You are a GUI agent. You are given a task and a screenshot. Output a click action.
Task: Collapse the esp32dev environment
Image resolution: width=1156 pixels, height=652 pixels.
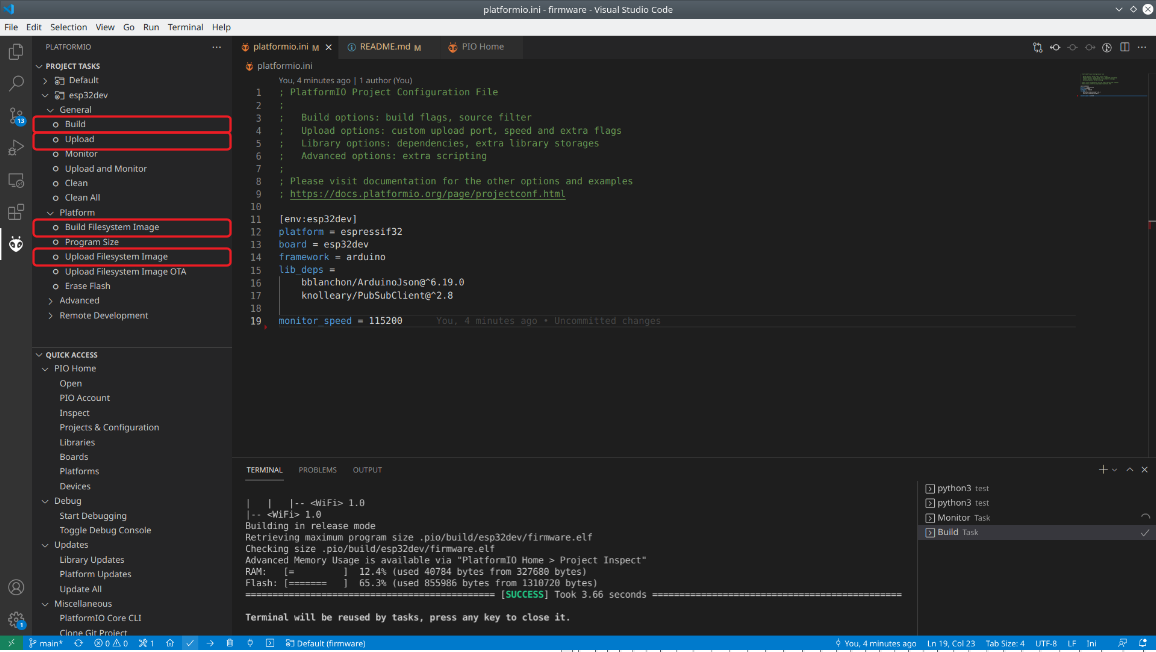(45, 95)
